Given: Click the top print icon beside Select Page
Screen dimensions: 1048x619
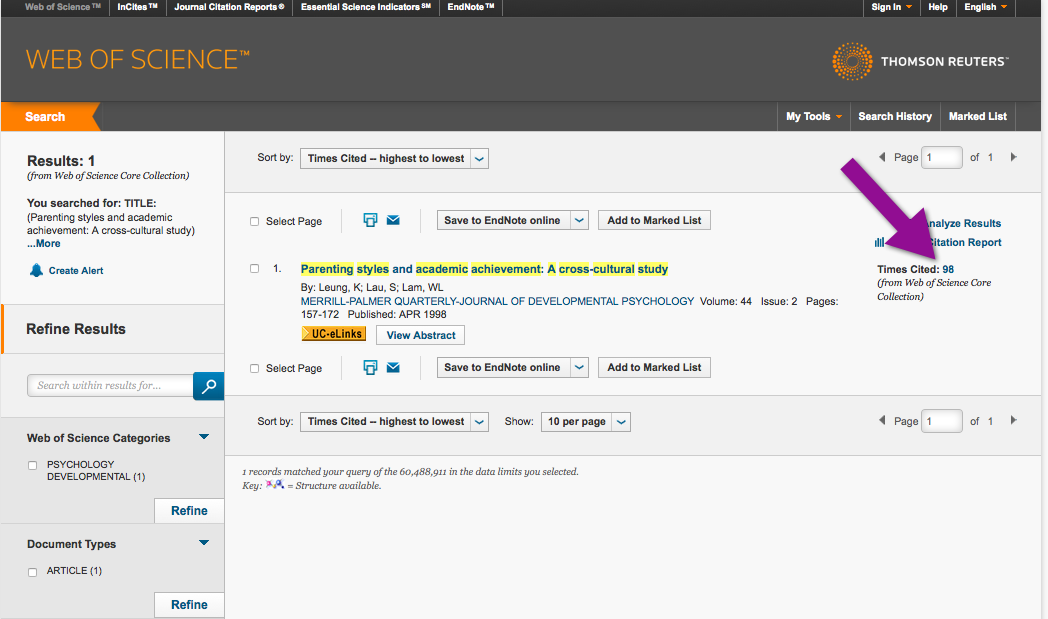Looking at the screenshot, I should 370,220.
